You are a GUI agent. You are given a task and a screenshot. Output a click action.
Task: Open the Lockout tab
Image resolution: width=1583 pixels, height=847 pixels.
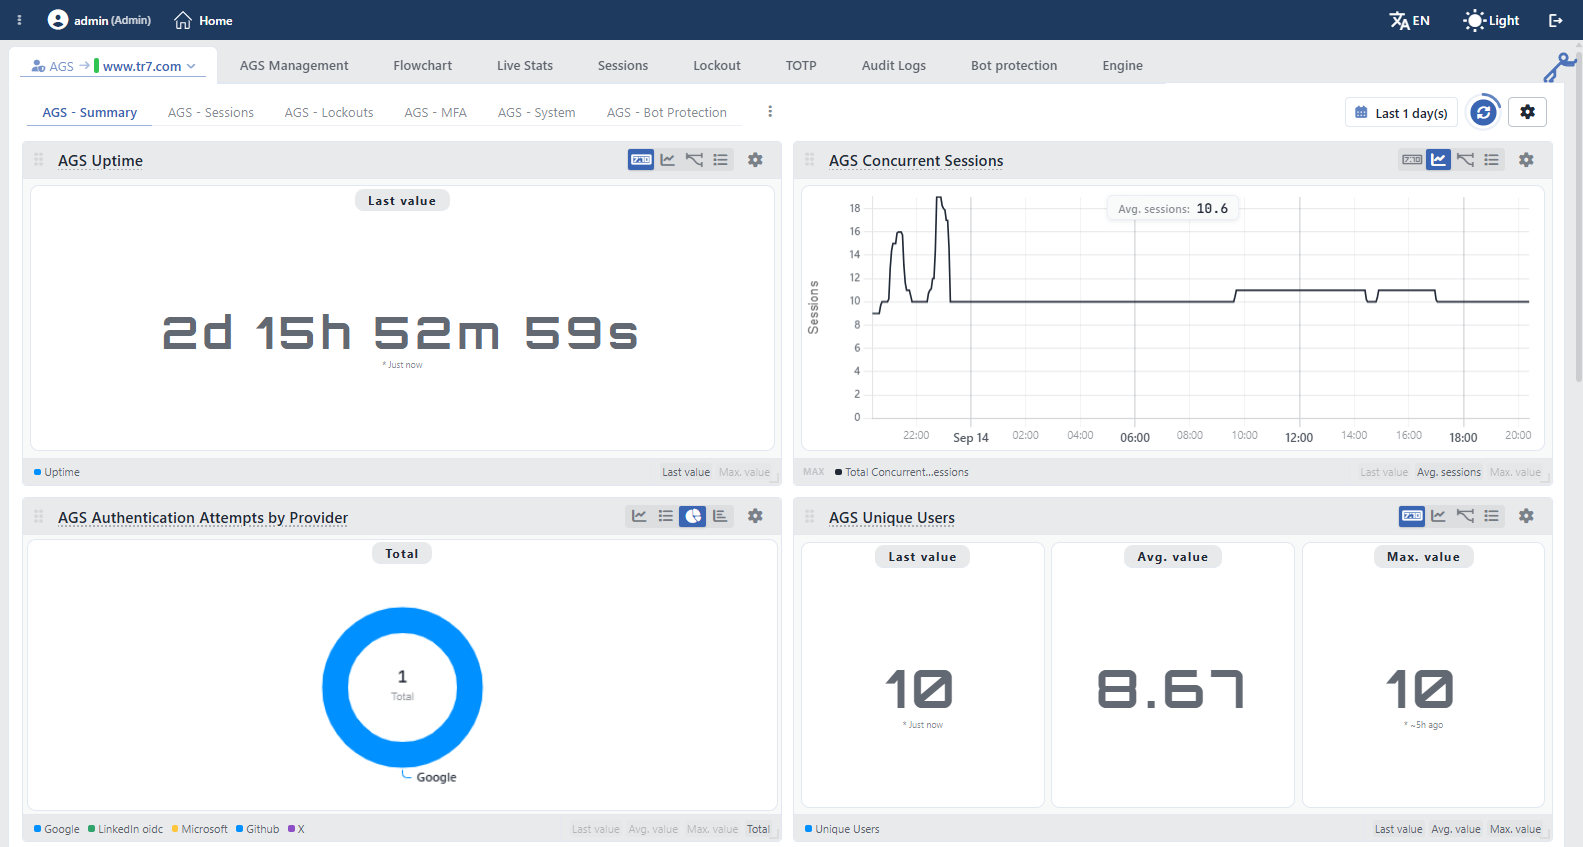(717, 65)
